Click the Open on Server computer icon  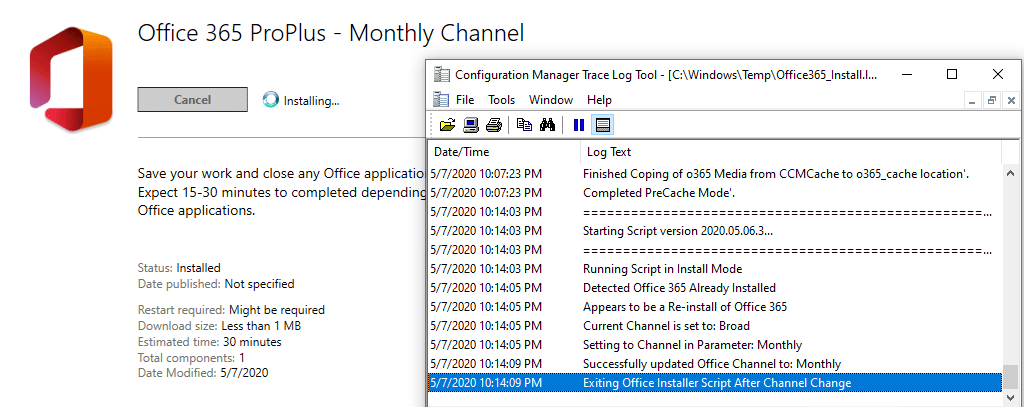click(x=470, y=125)
